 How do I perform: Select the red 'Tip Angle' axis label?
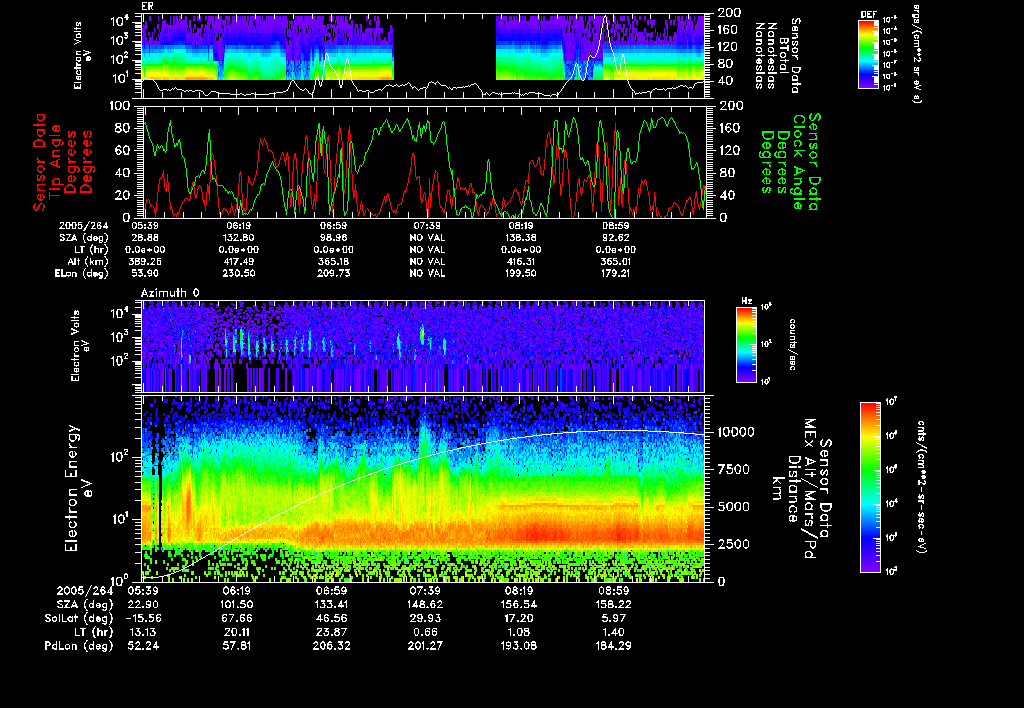(55, 162)
